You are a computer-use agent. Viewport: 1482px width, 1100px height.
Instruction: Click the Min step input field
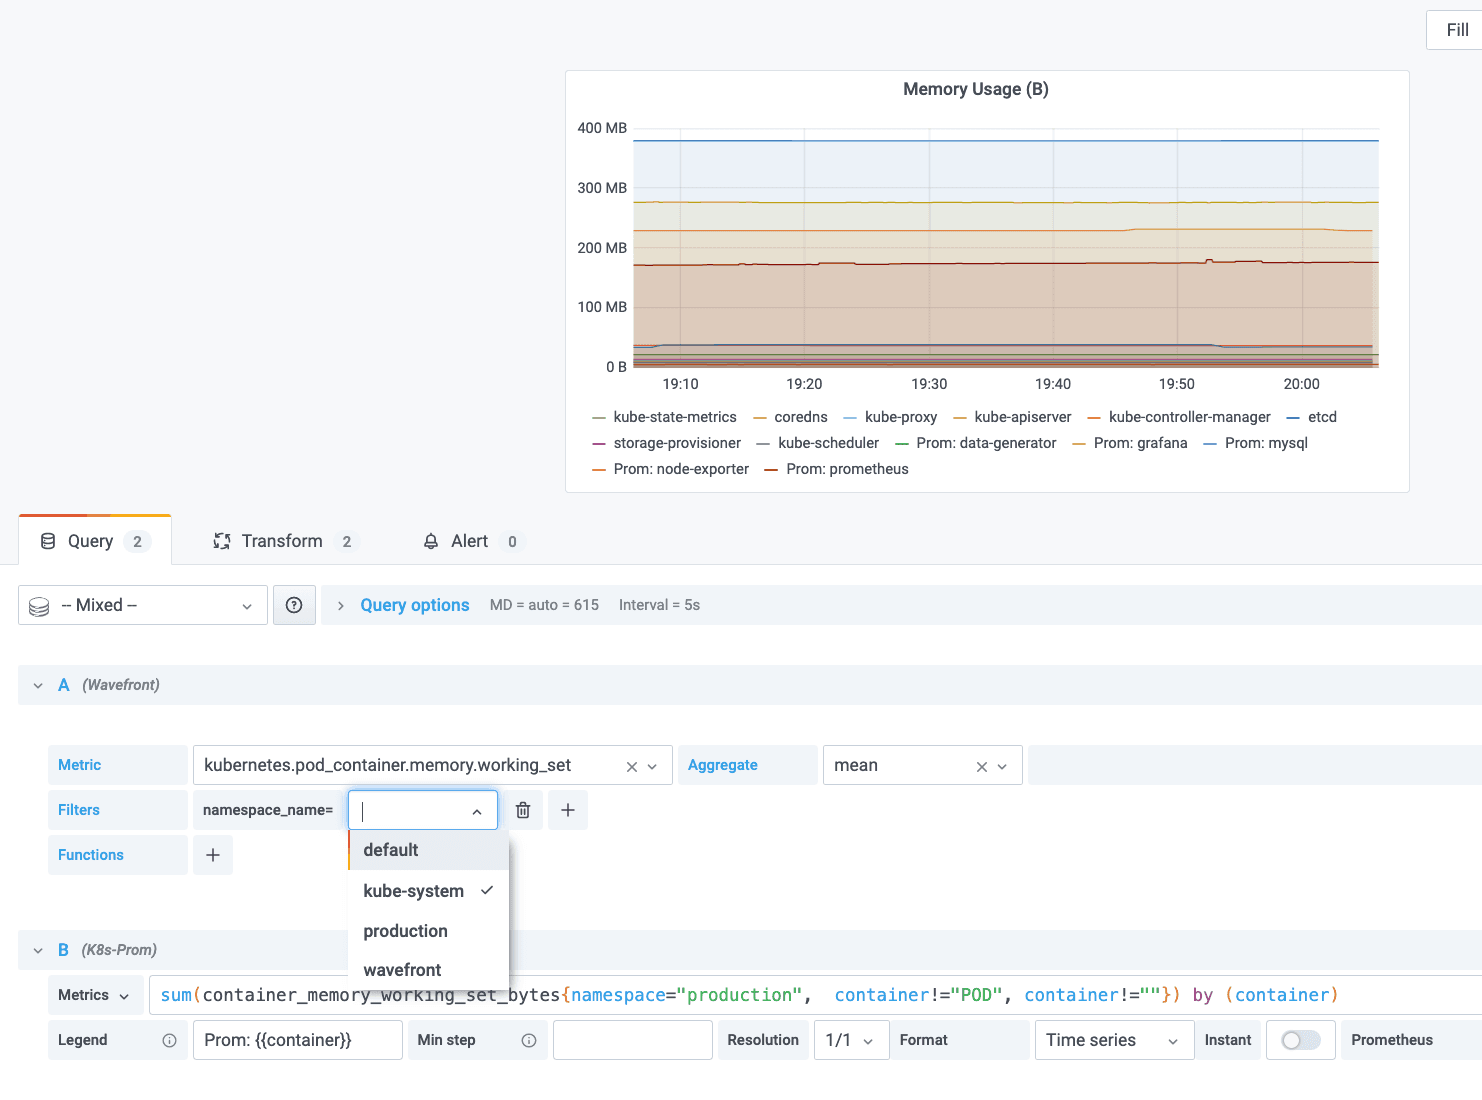632,1040
